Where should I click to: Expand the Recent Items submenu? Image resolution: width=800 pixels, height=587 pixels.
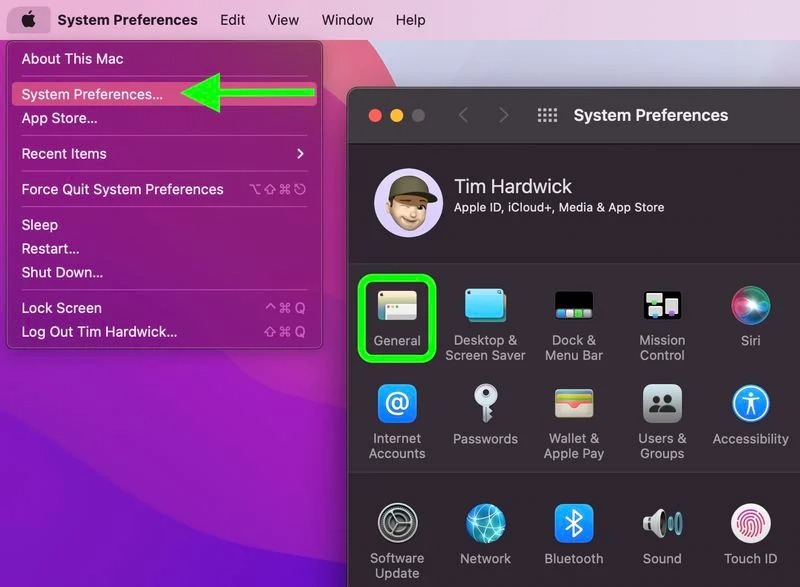coord(164,154)
